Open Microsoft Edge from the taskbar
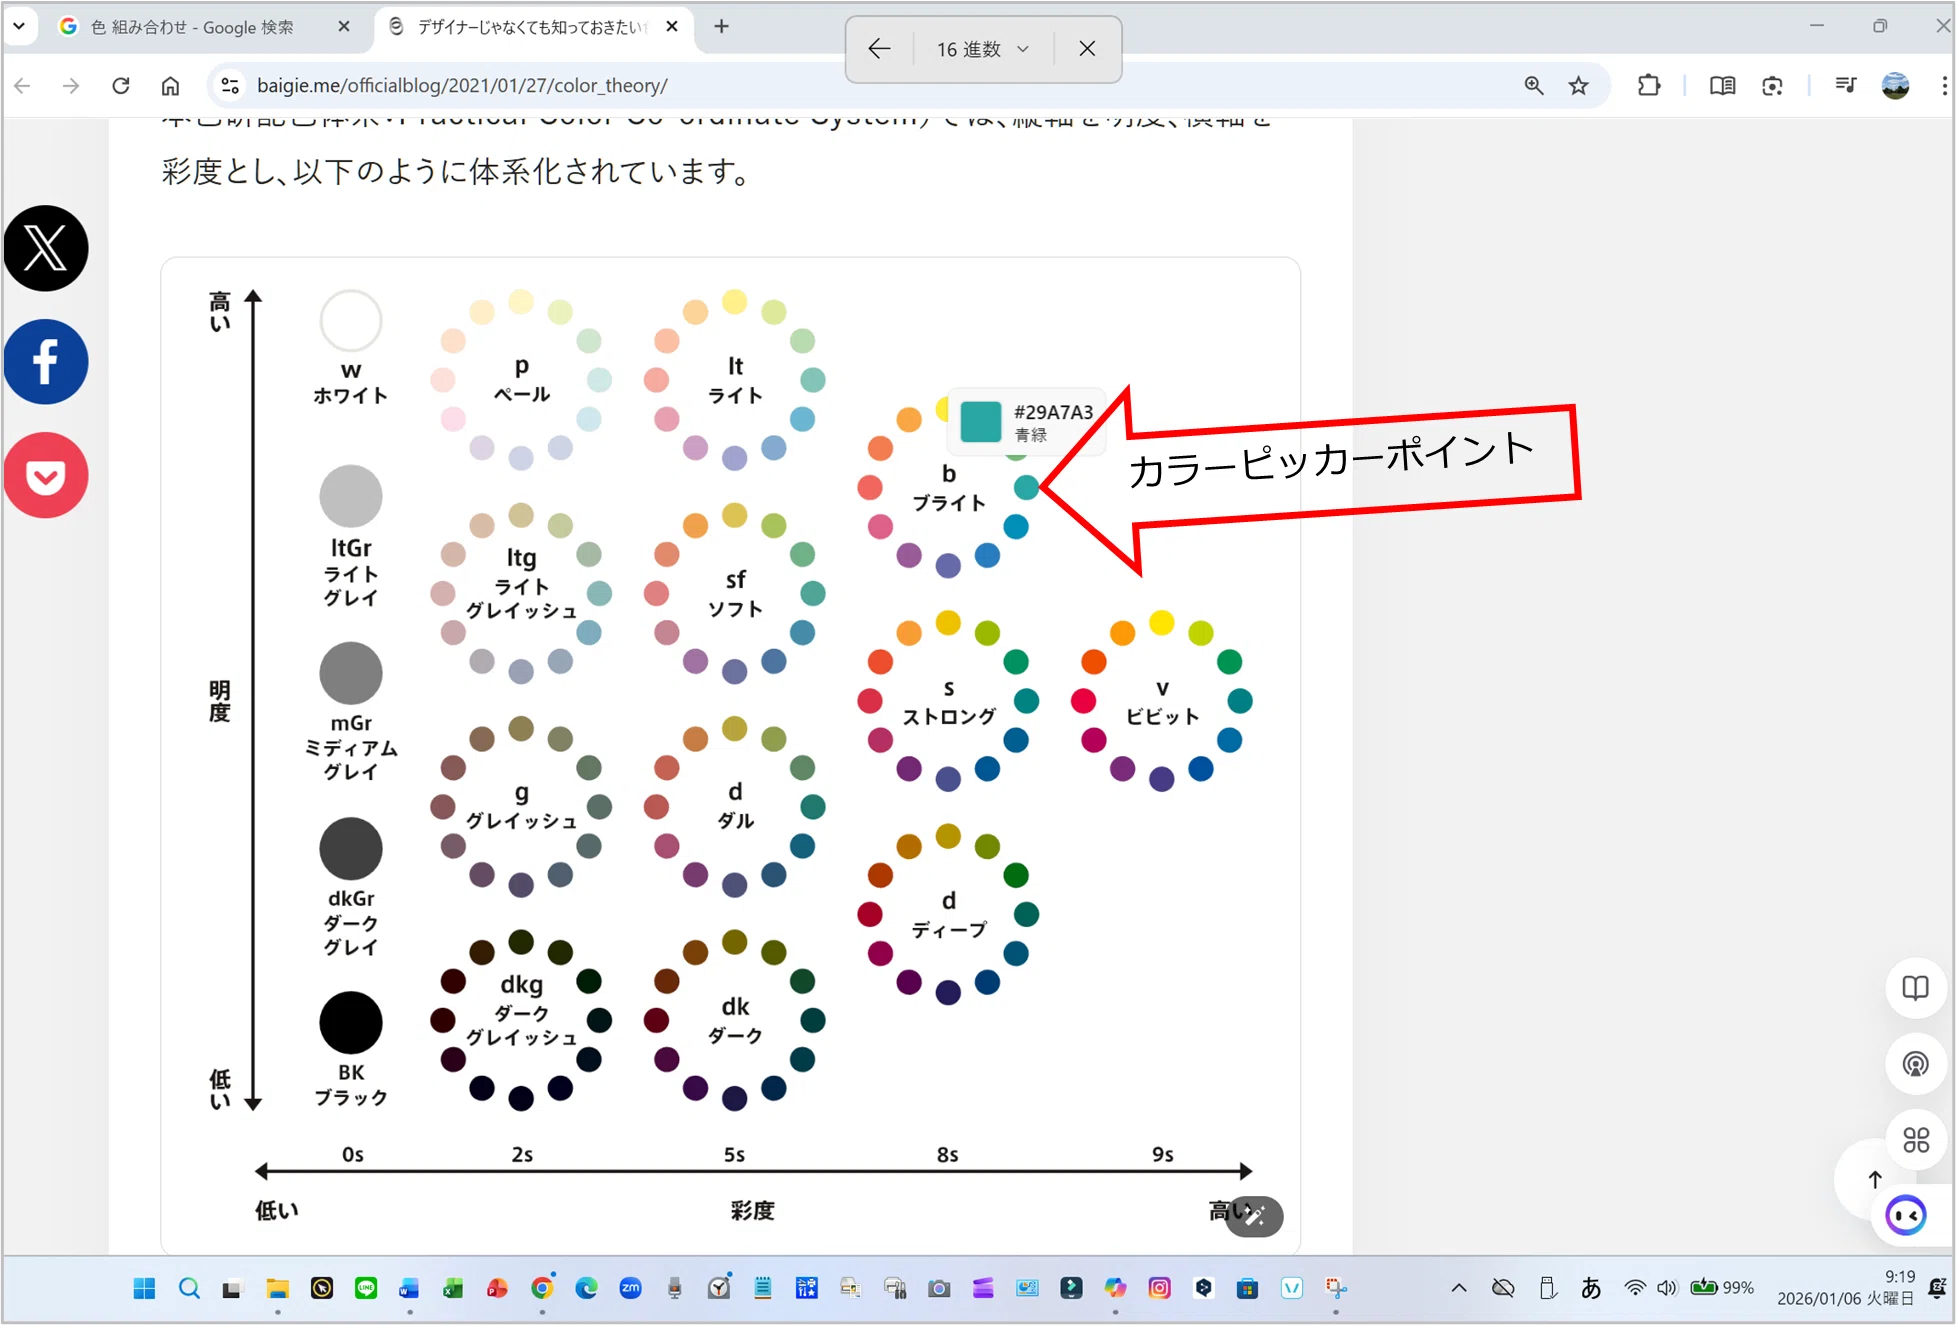 (x=586, y=1288)
